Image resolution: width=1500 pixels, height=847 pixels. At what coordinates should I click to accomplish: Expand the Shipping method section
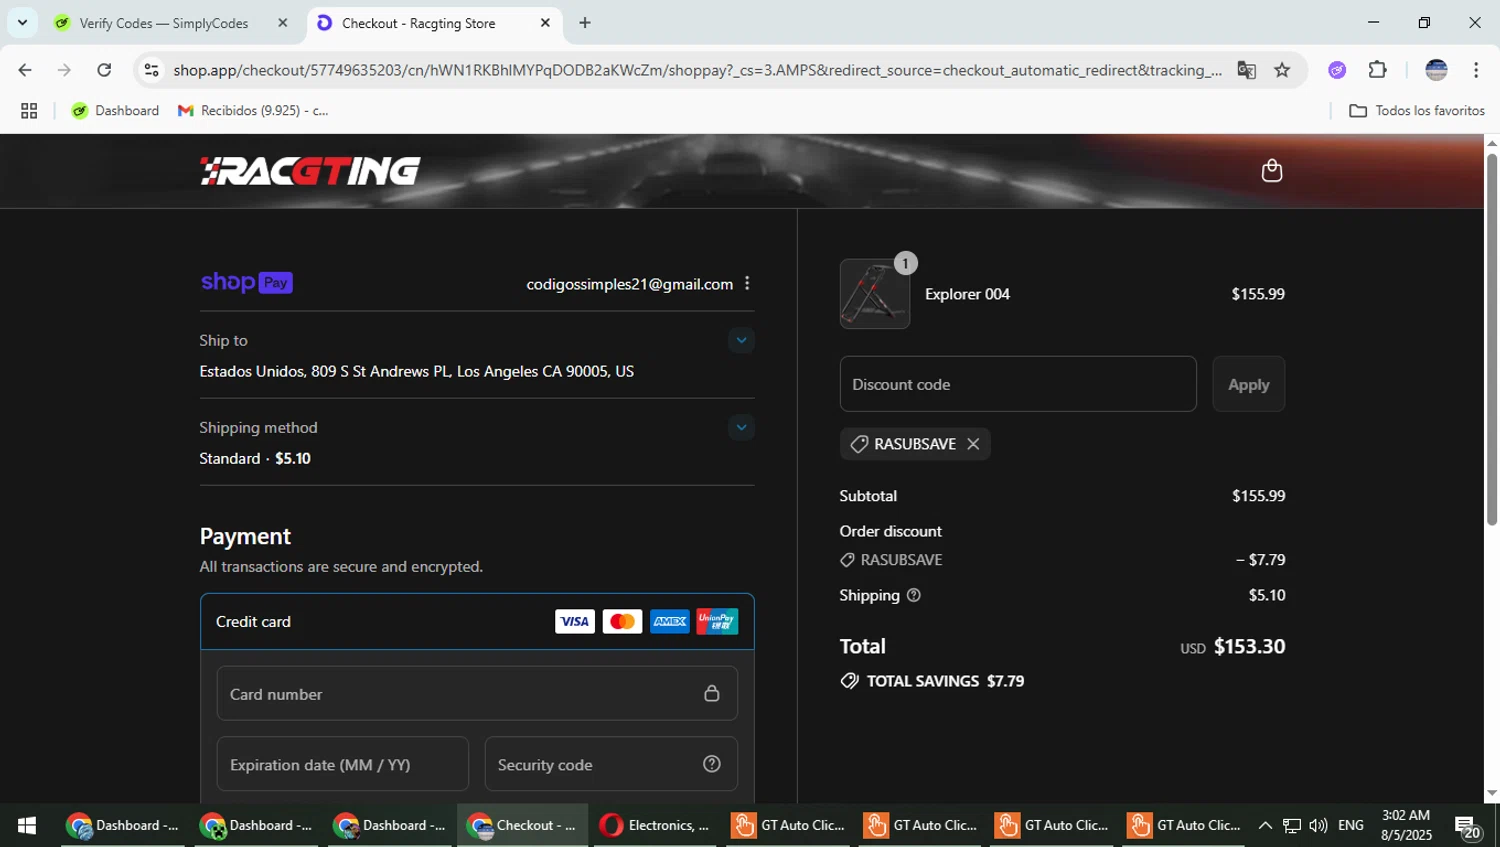[741, 427]
